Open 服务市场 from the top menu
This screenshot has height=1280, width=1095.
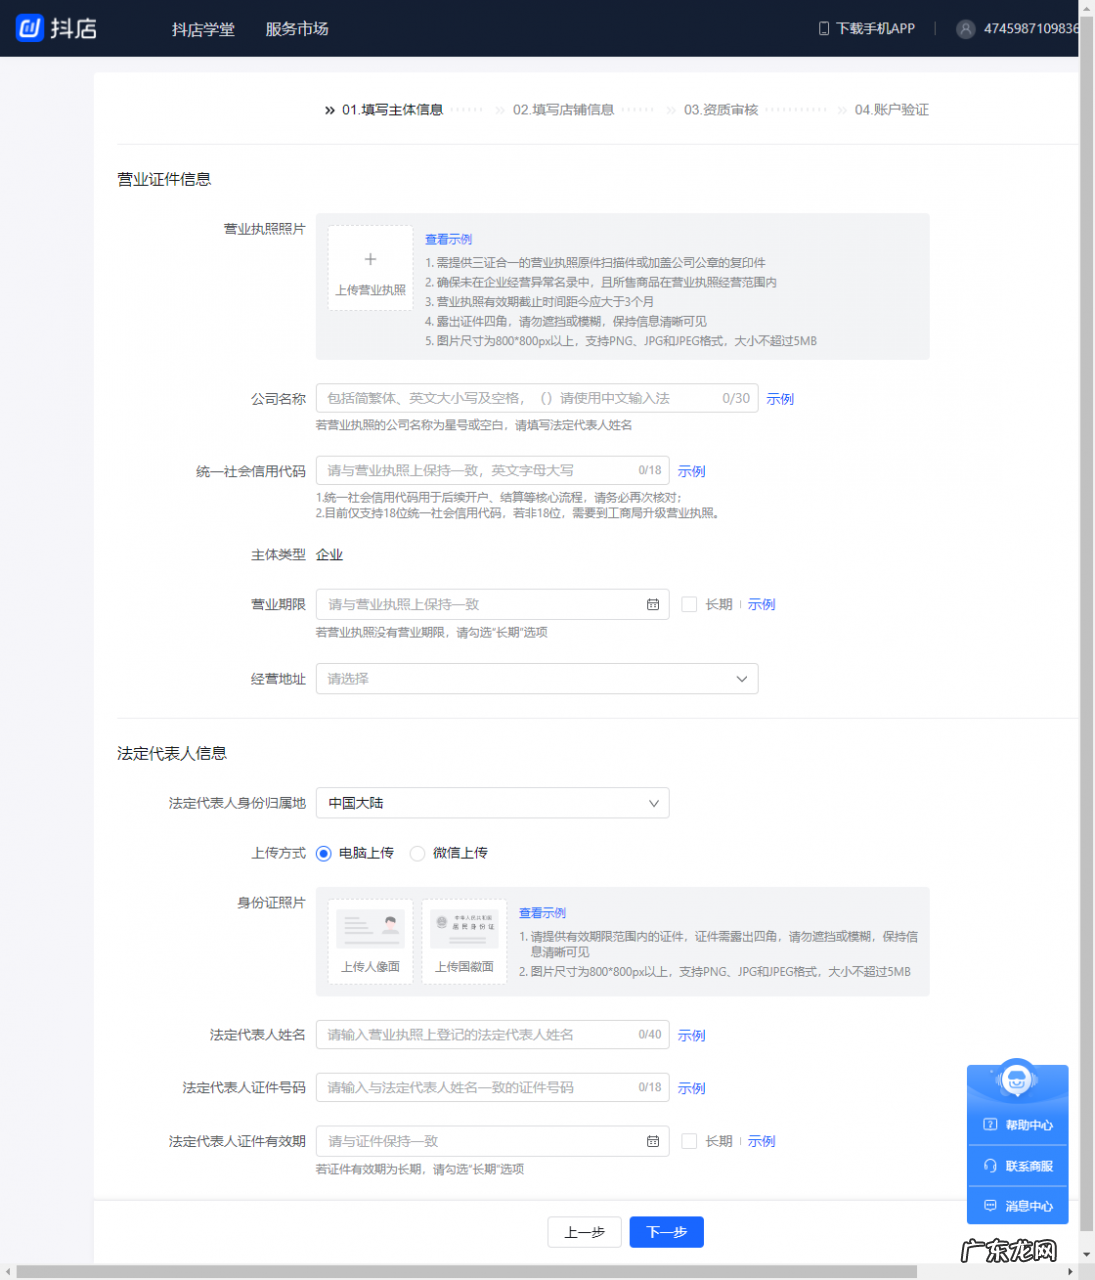coord(296,29)
